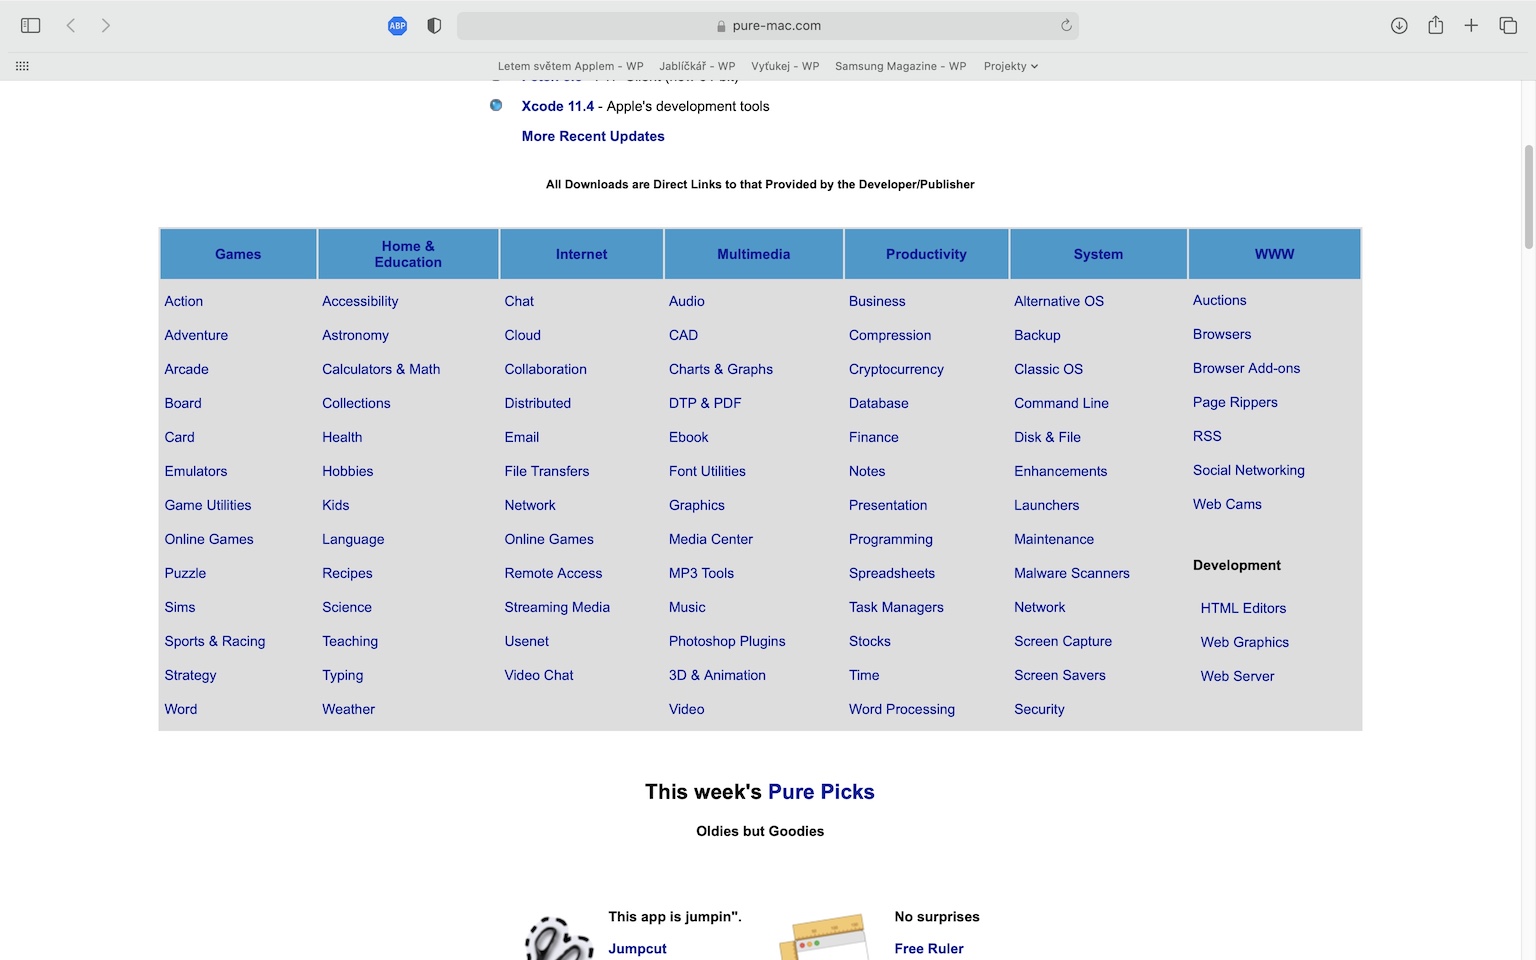Open Letem světem Applem bookmark
The width and height of the screenshot is (1536, 960).
(x=570, y=66)
